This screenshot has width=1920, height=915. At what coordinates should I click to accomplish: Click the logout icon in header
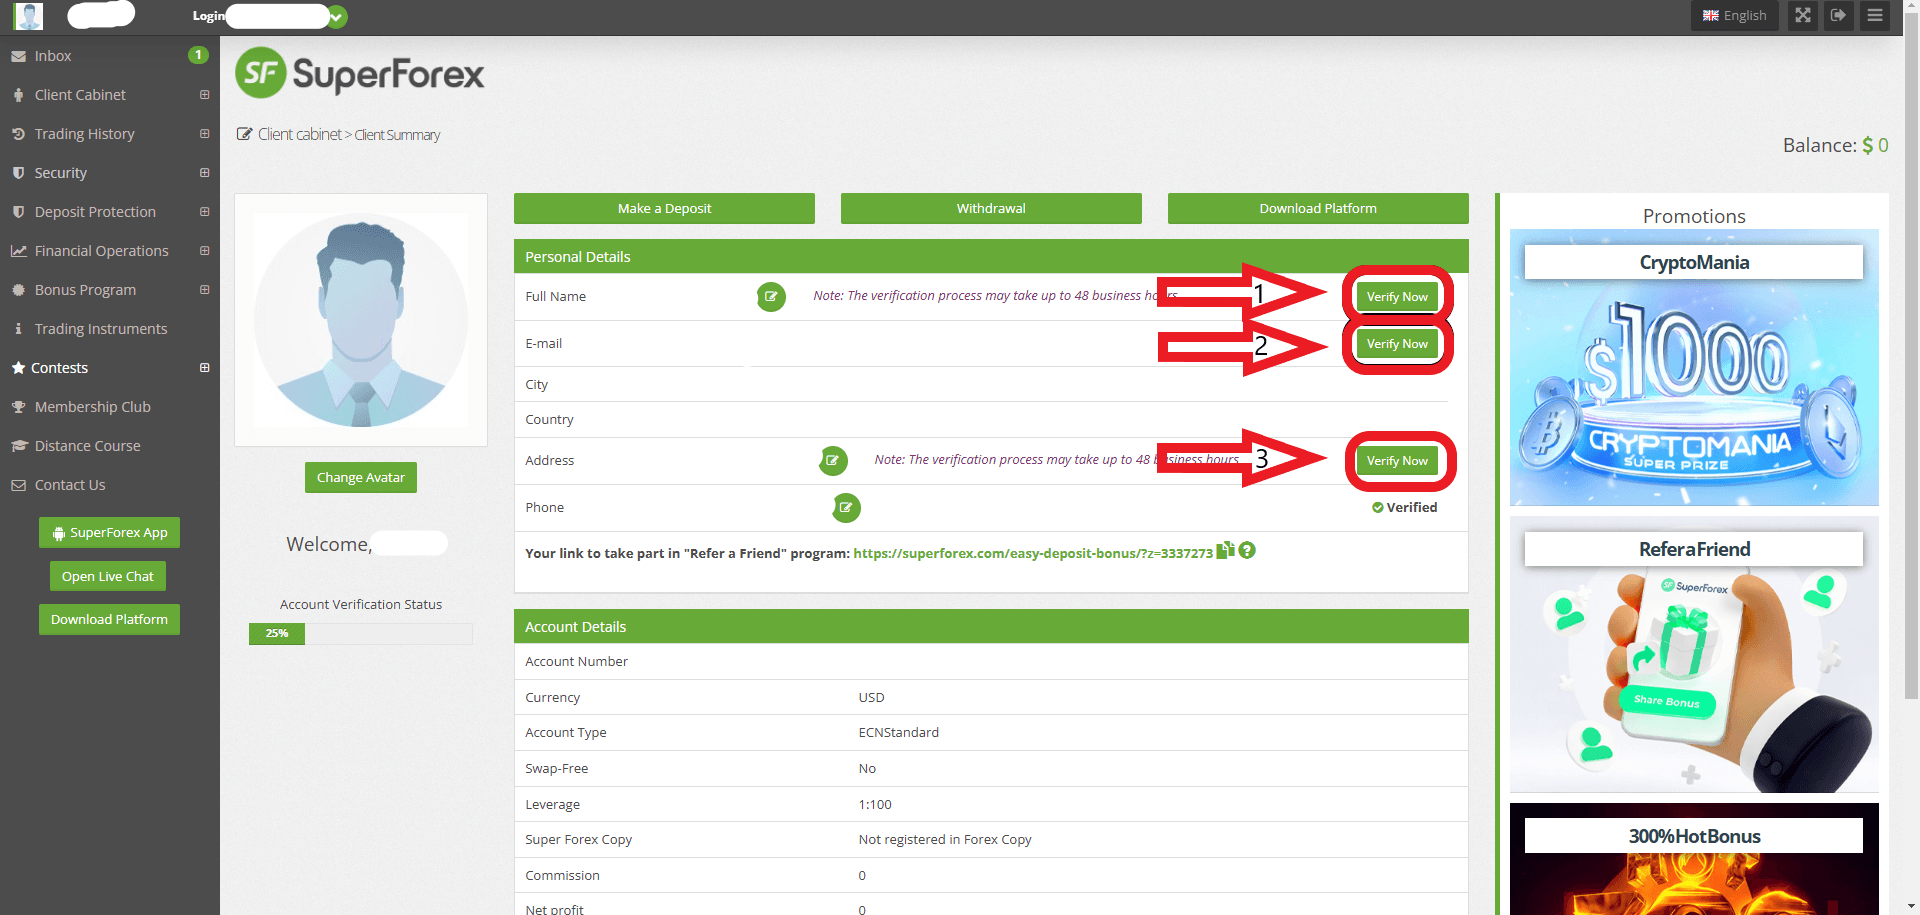point(1838,16)
